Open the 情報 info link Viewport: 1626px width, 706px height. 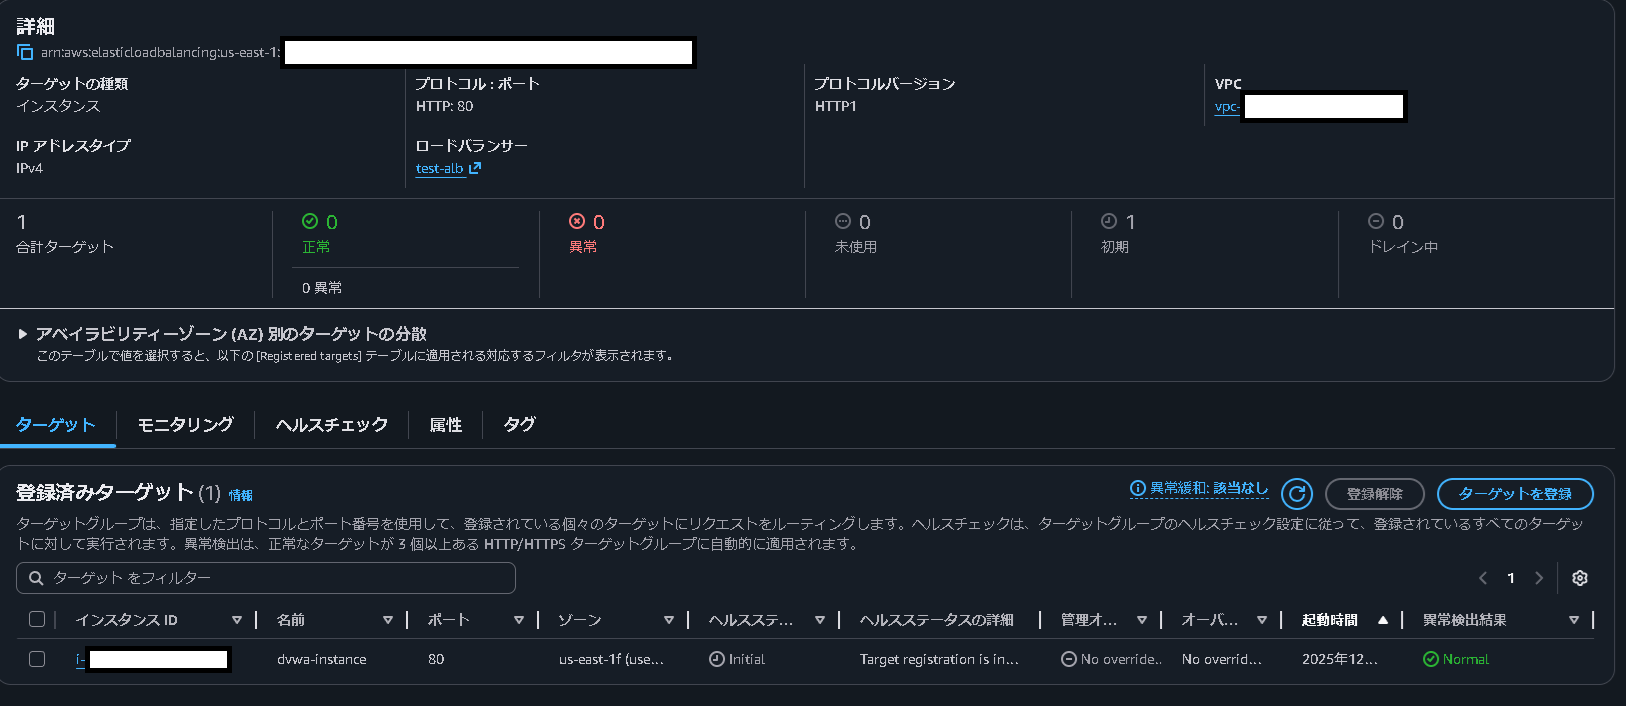[x=241, y=495]
